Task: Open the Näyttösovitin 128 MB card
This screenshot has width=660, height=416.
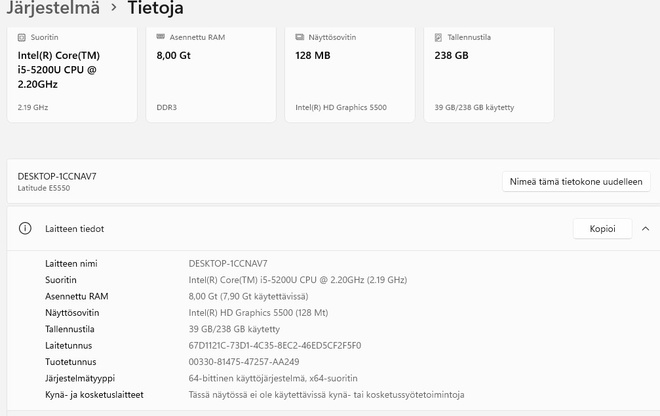Action: click(x=350, y=74)
